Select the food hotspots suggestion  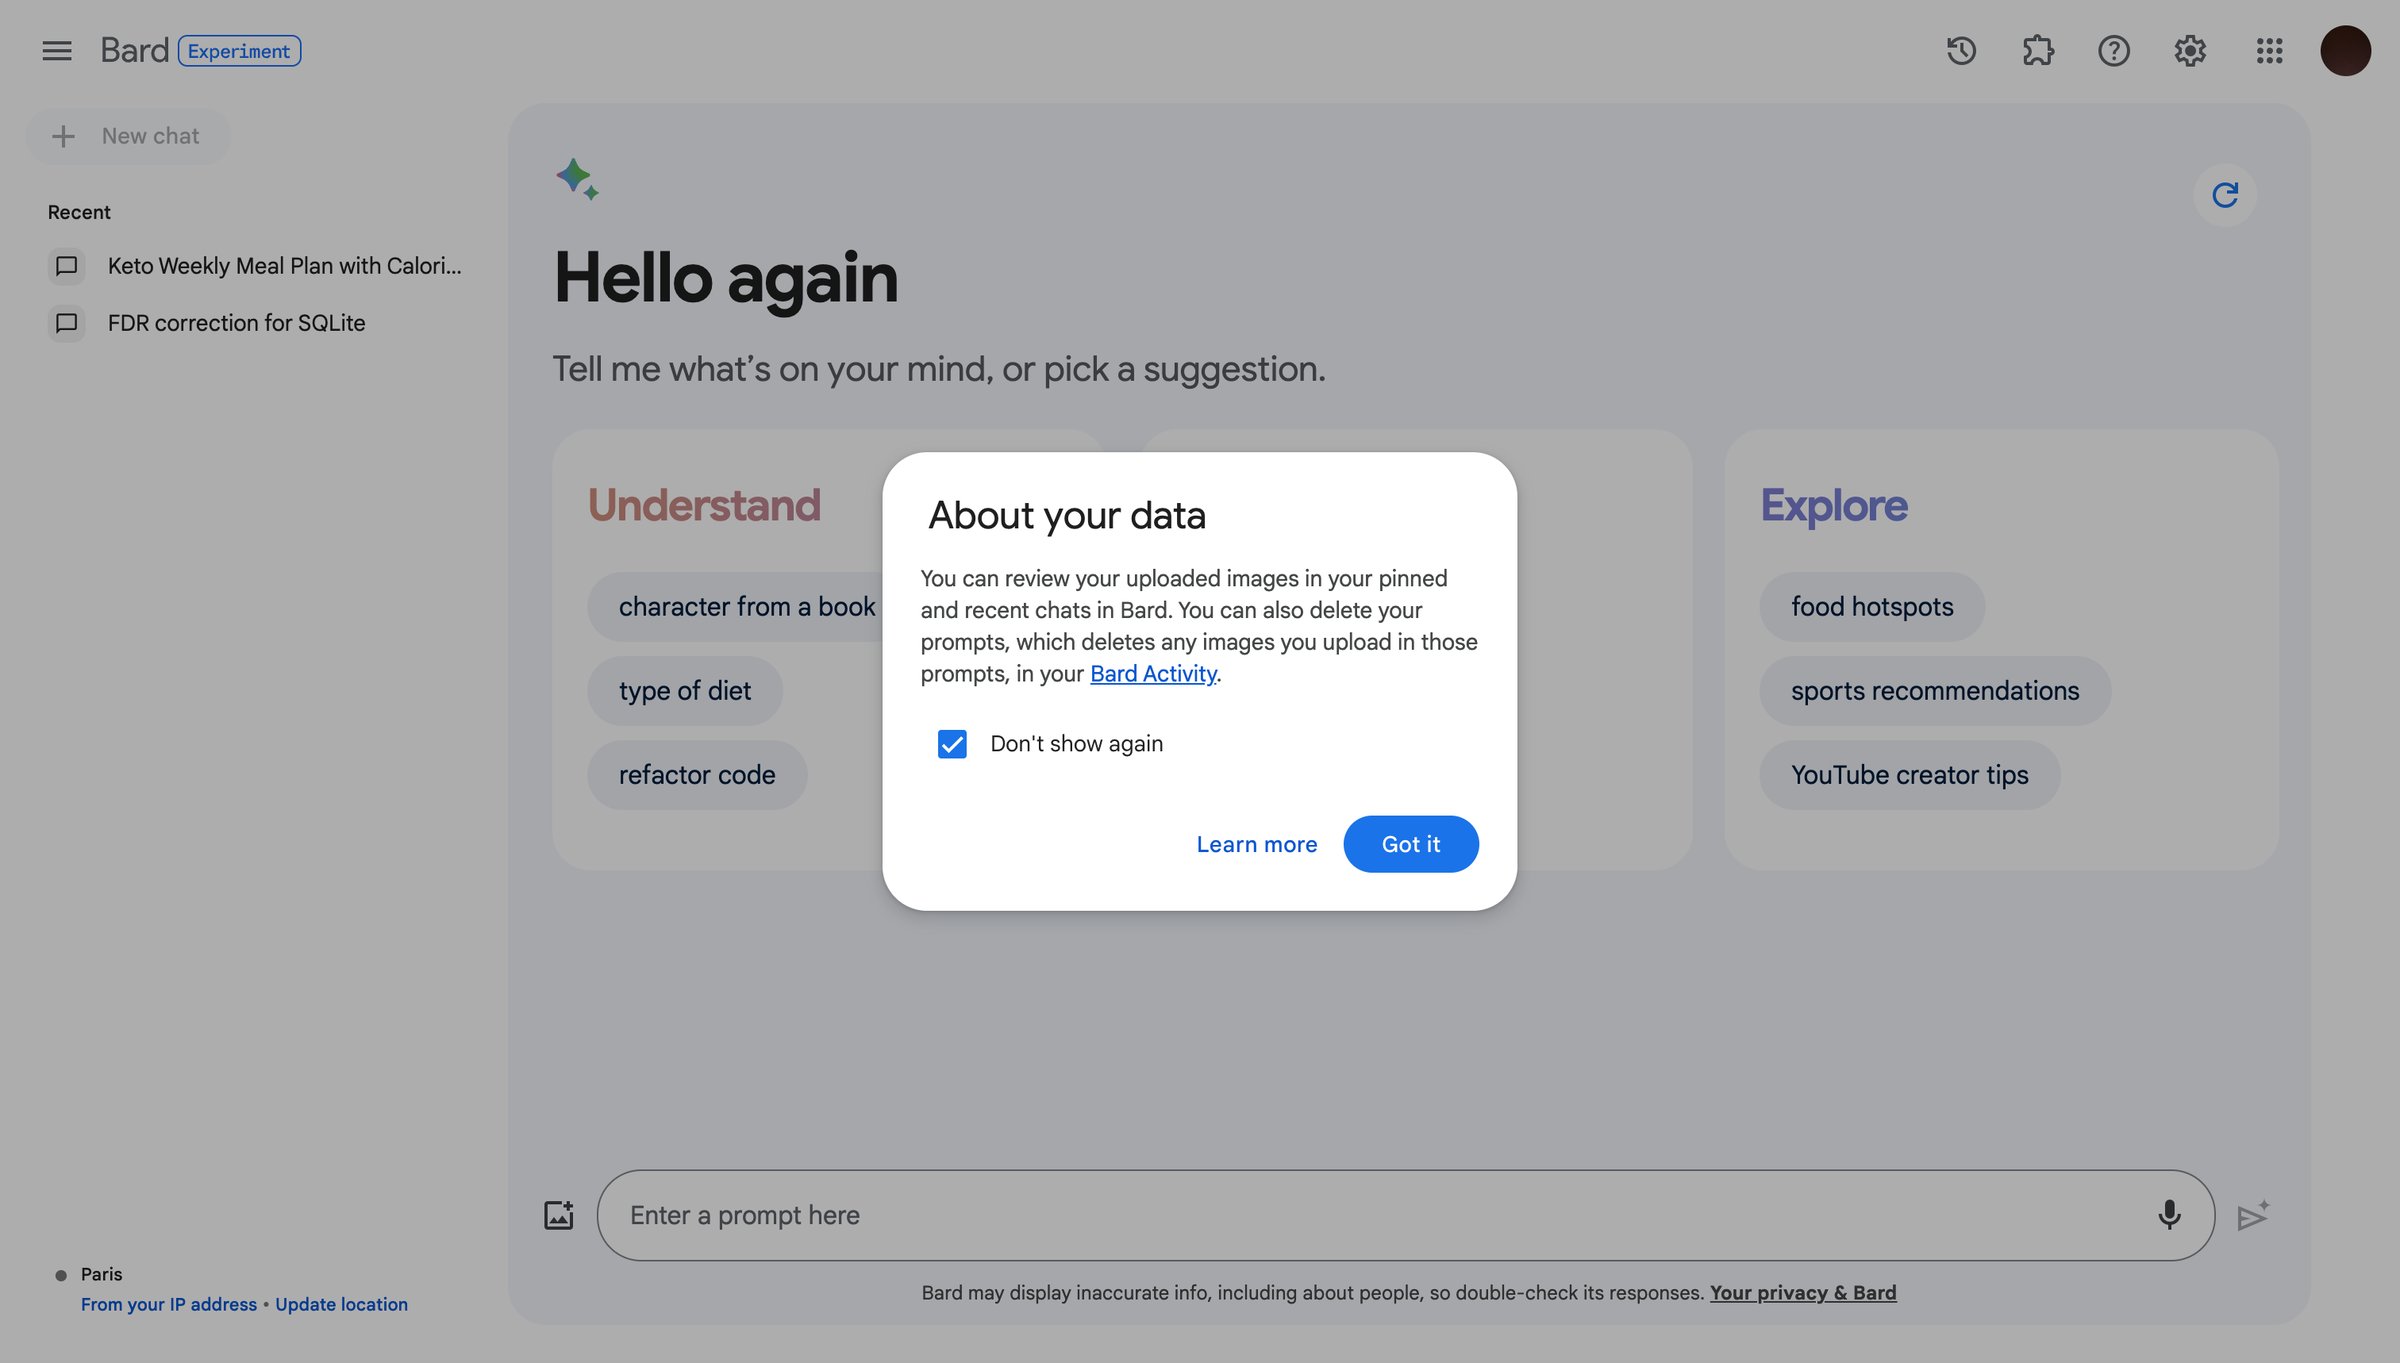1871,607
